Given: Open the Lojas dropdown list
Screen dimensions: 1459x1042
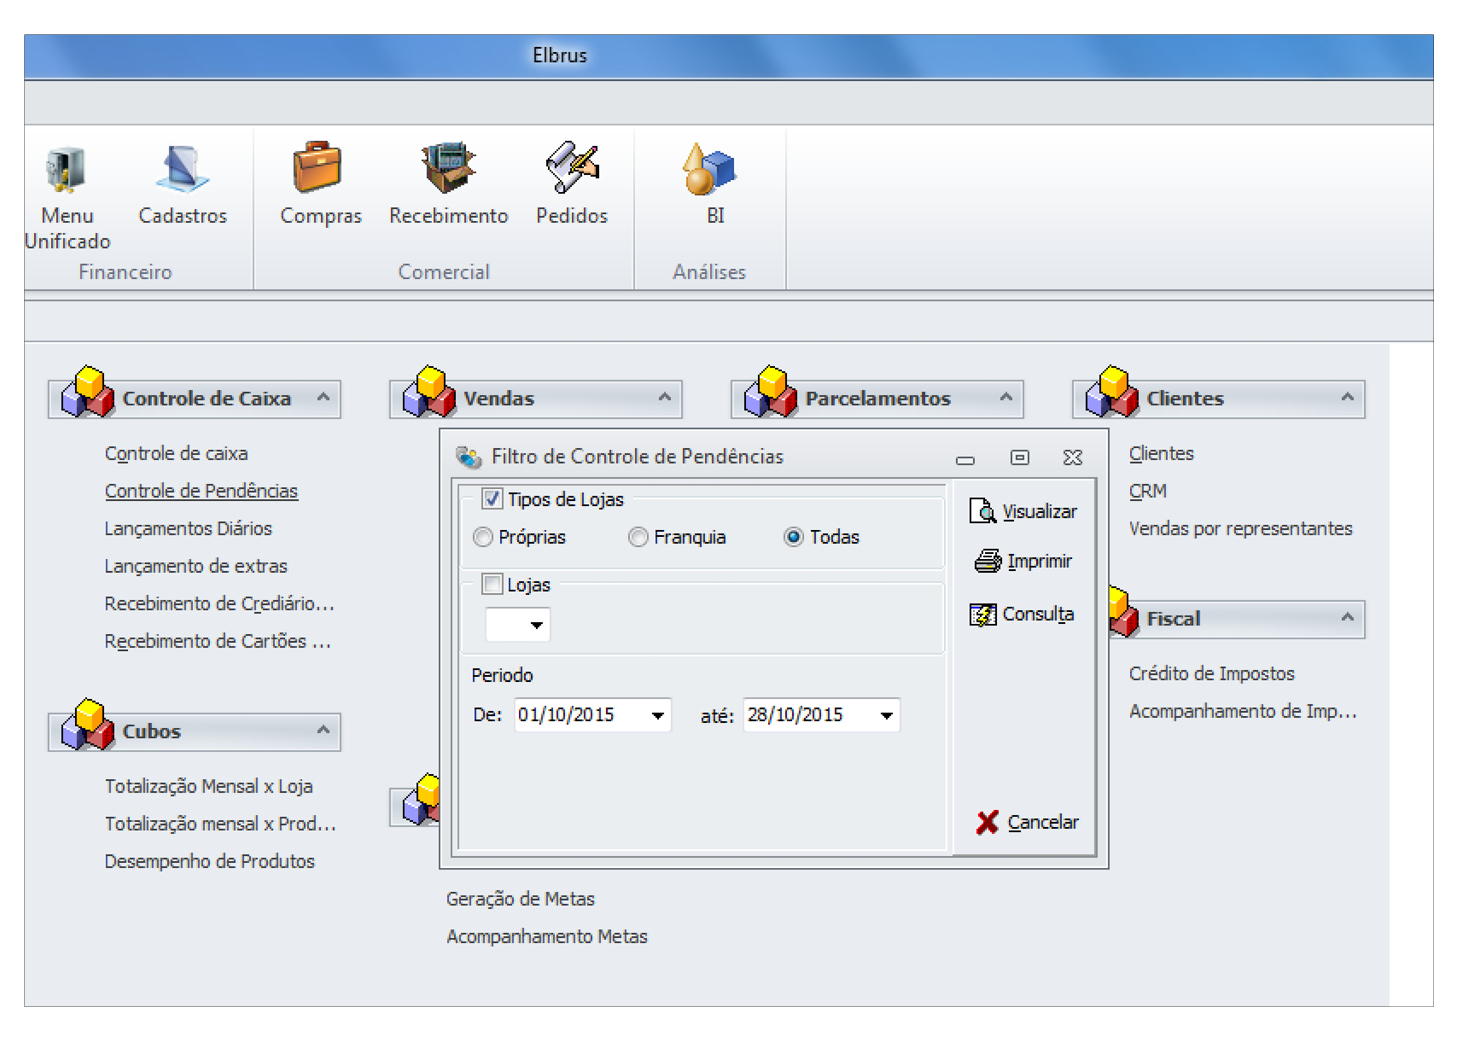Looking at the screenshot, I should point(537,625).
